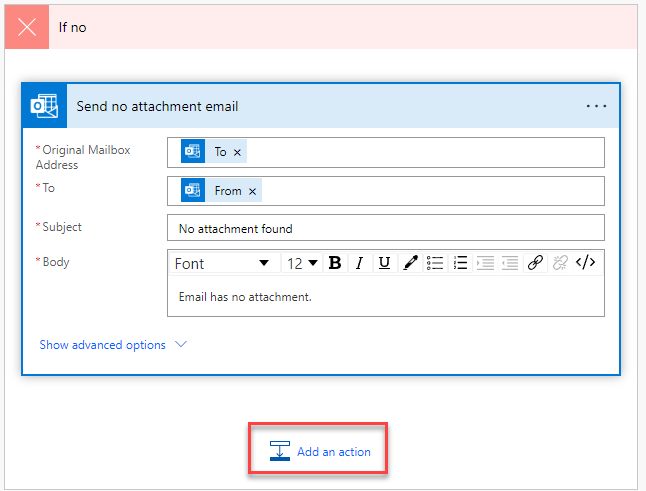Remove the To token from Original Mailbox Address
Viewport: 646px width, 491px height.
(237, 152)
